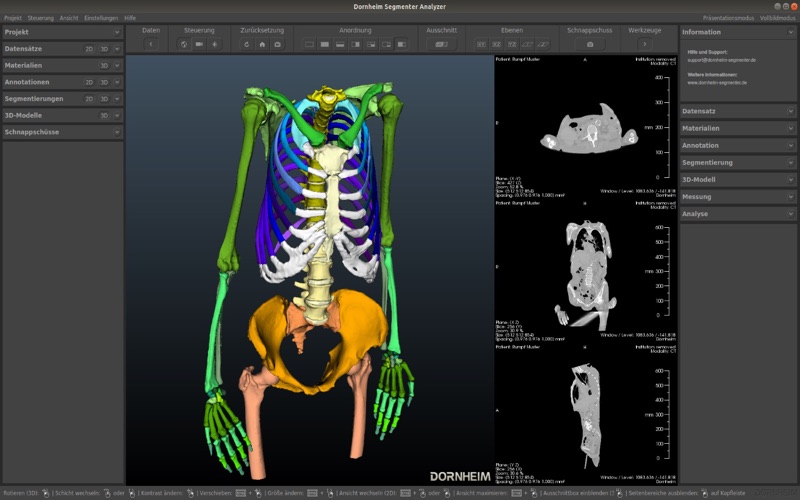The image size is (800, 500).
Task: Open the Messung panel header
Action: pyautogui.click(x=738, y=197)
